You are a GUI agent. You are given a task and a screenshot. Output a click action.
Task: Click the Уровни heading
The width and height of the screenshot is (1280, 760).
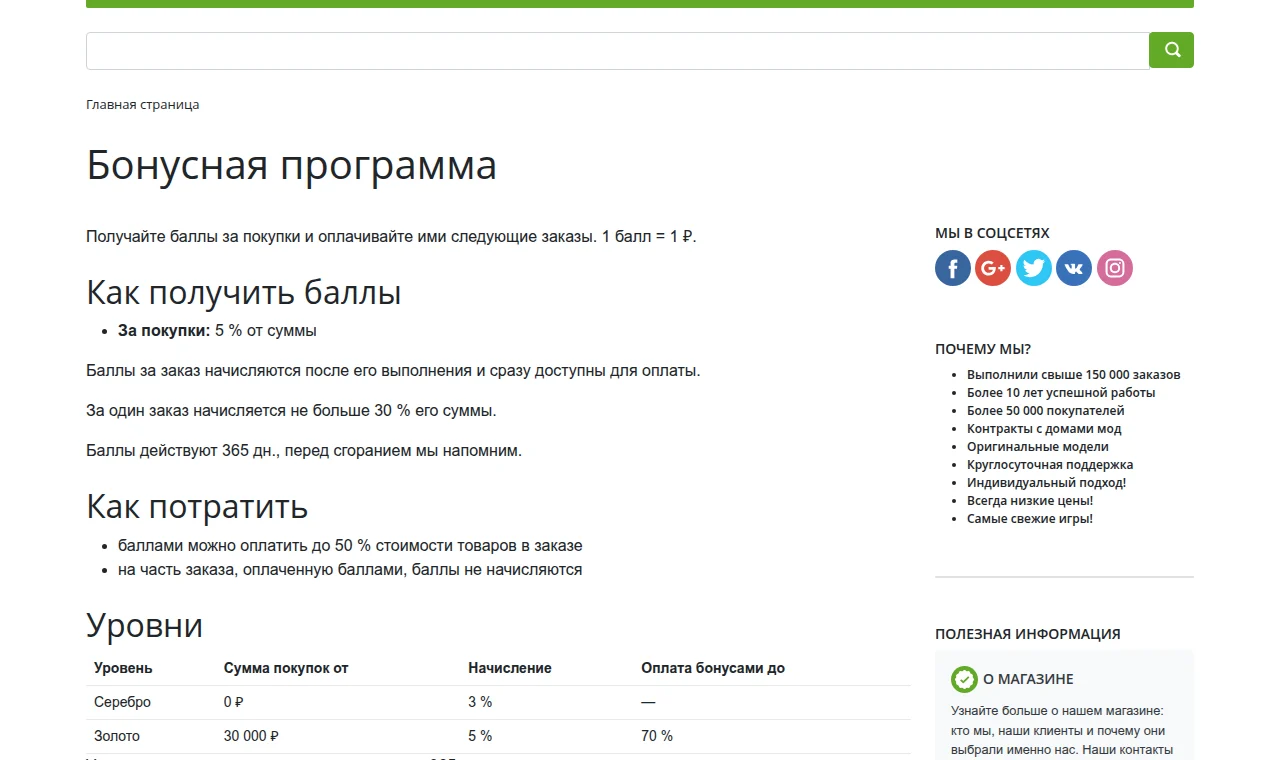coord(145,625)
